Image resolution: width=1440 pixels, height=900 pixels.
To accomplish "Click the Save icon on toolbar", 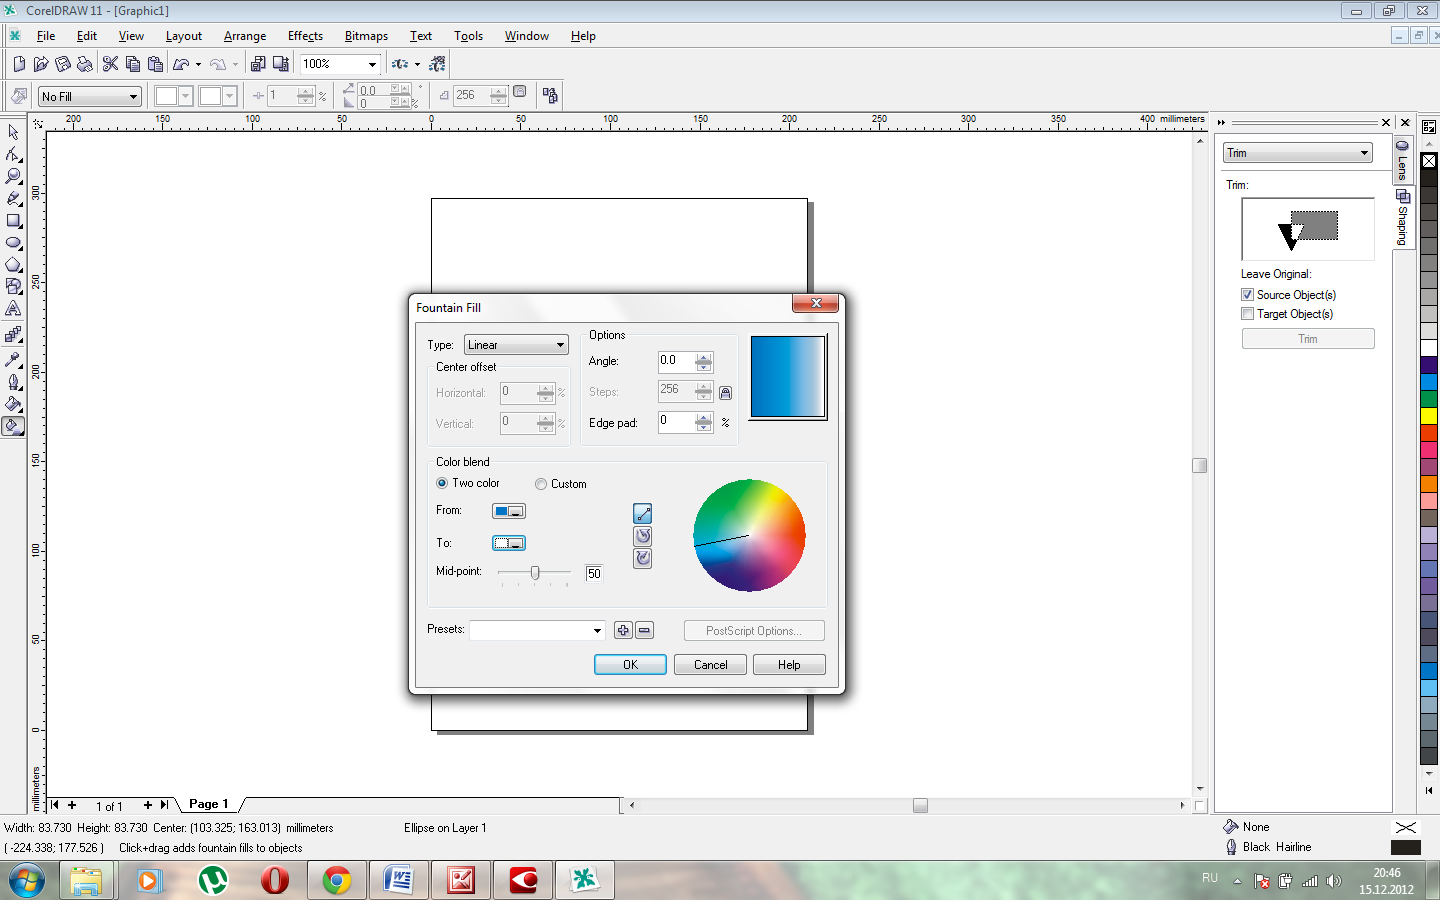I will [63, 64].
